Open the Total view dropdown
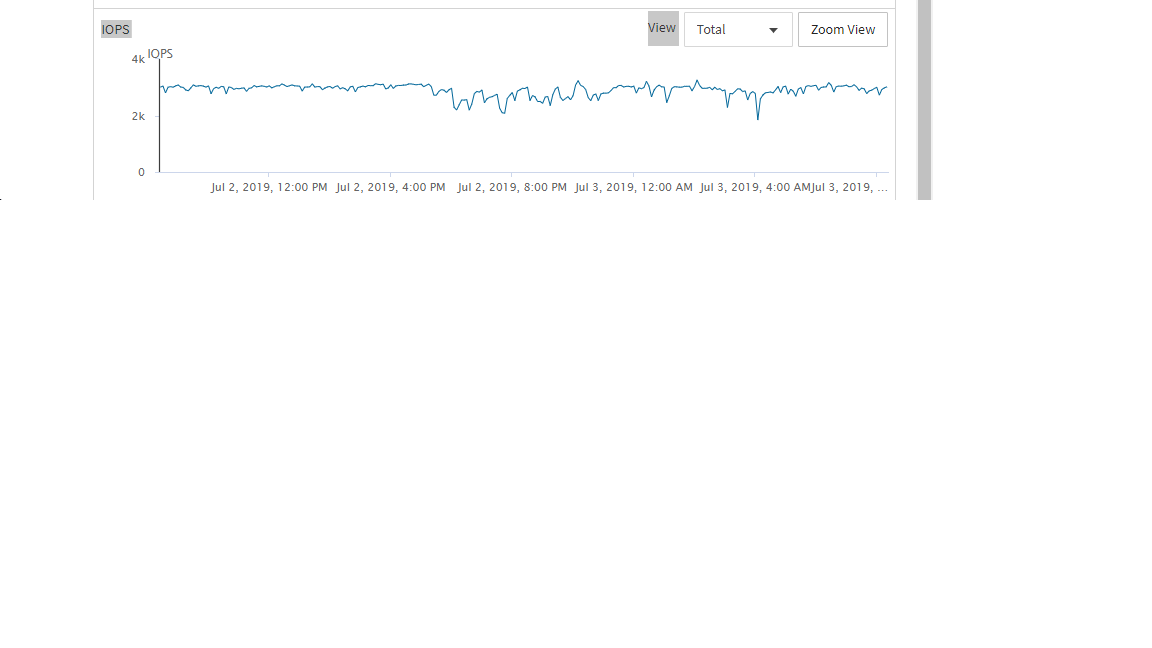The height and width of the screenshot is (648, 1152). (x=737, y=30)
